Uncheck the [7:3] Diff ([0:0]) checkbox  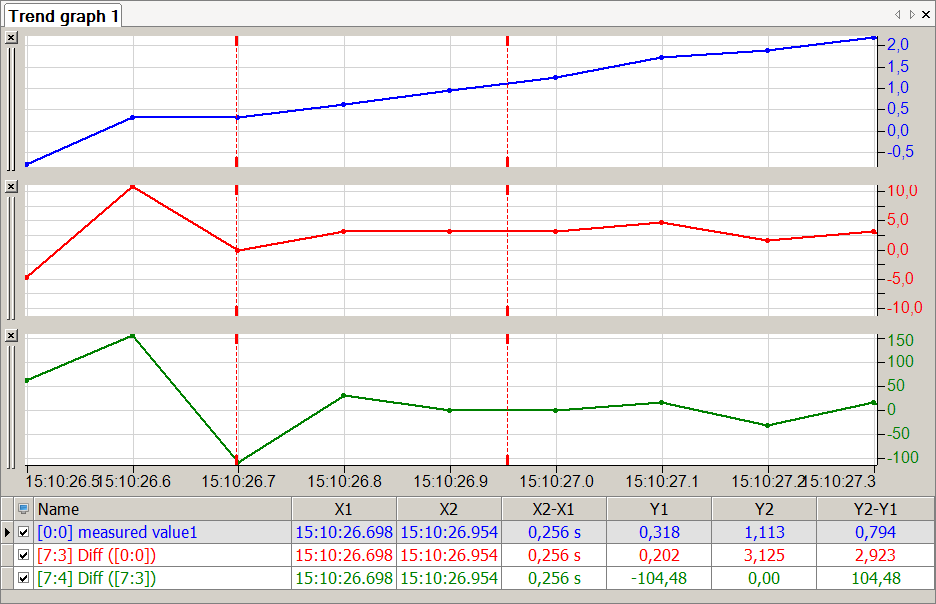(x=23, y=555)
